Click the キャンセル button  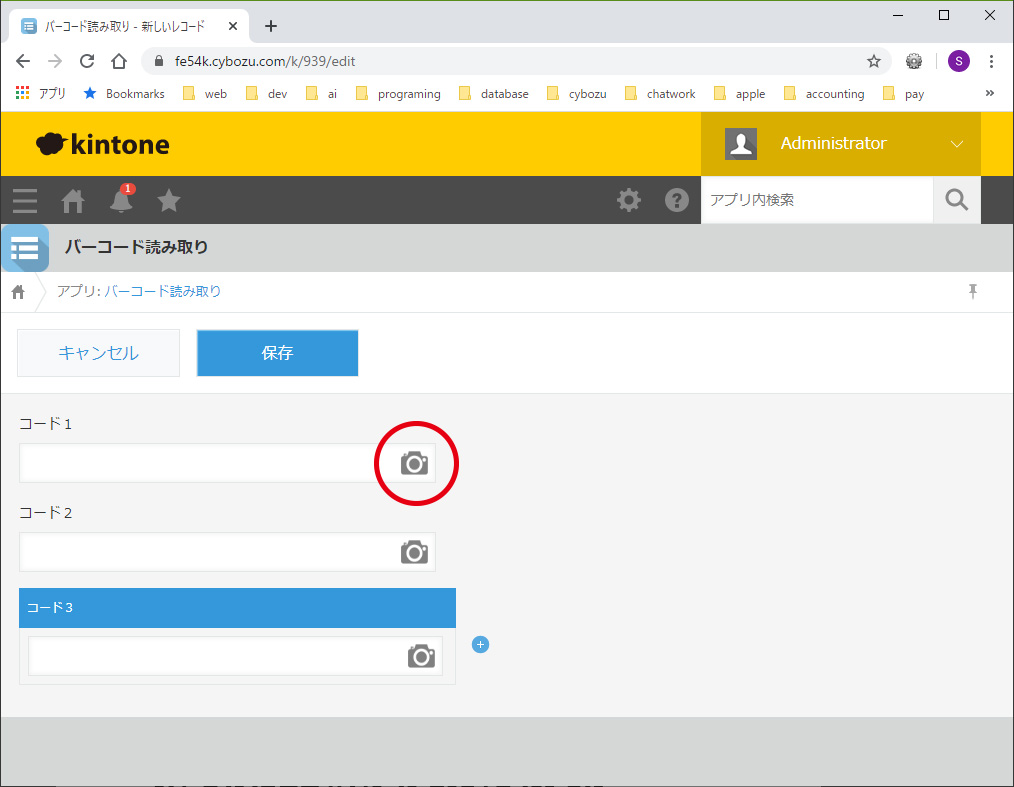click(x=99, y=353)
